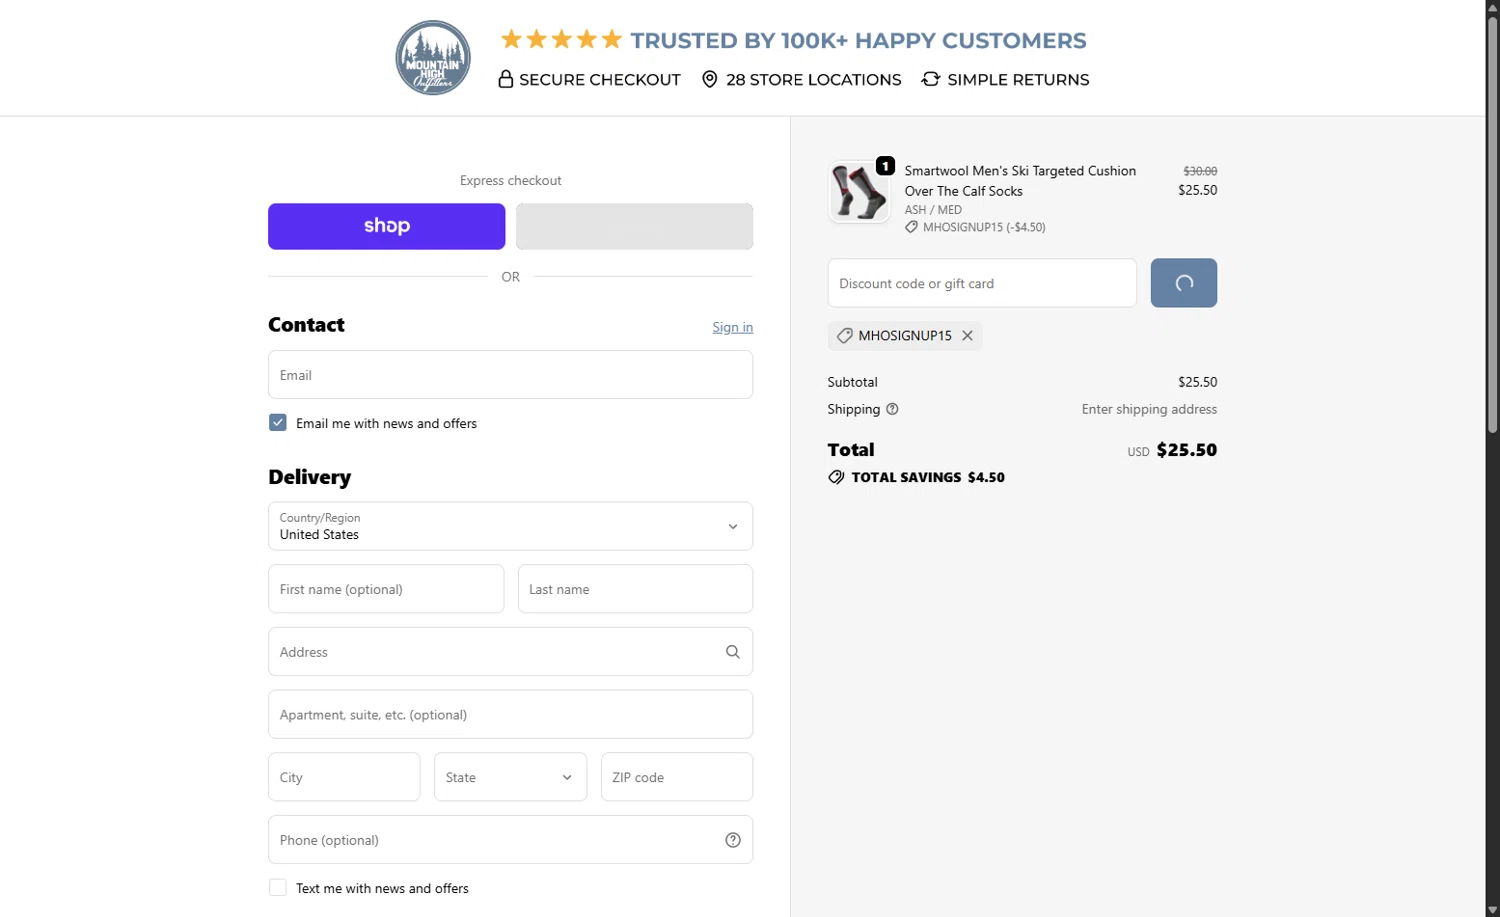This screenshot has width=1500, height=917.
Task: Click the discount code apply button
Action: [1183, 283]
